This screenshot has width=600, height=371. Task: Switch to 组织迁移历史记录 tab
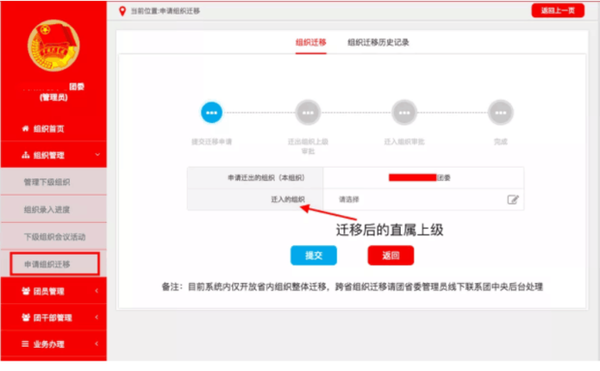pyautogui.click(x=378, y=42)
